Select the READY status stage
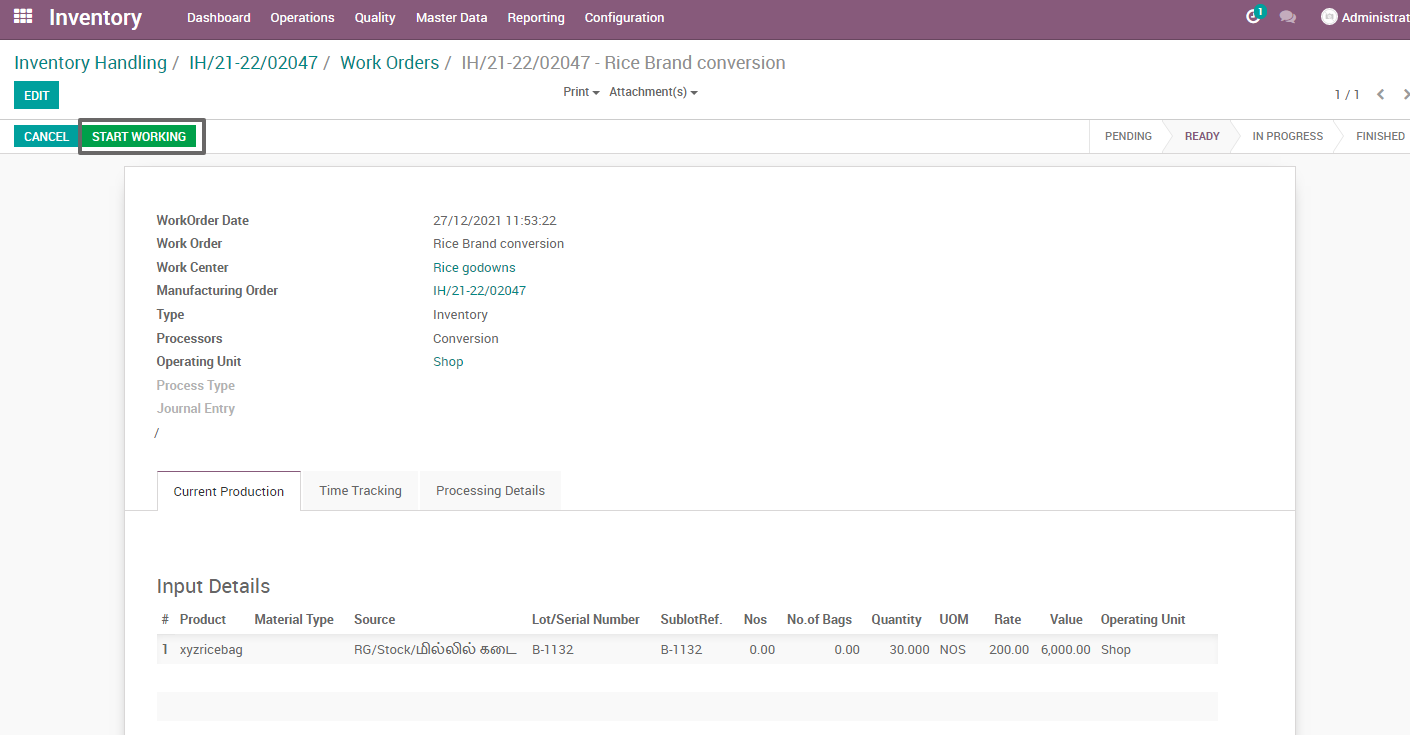 [1202, 136]
